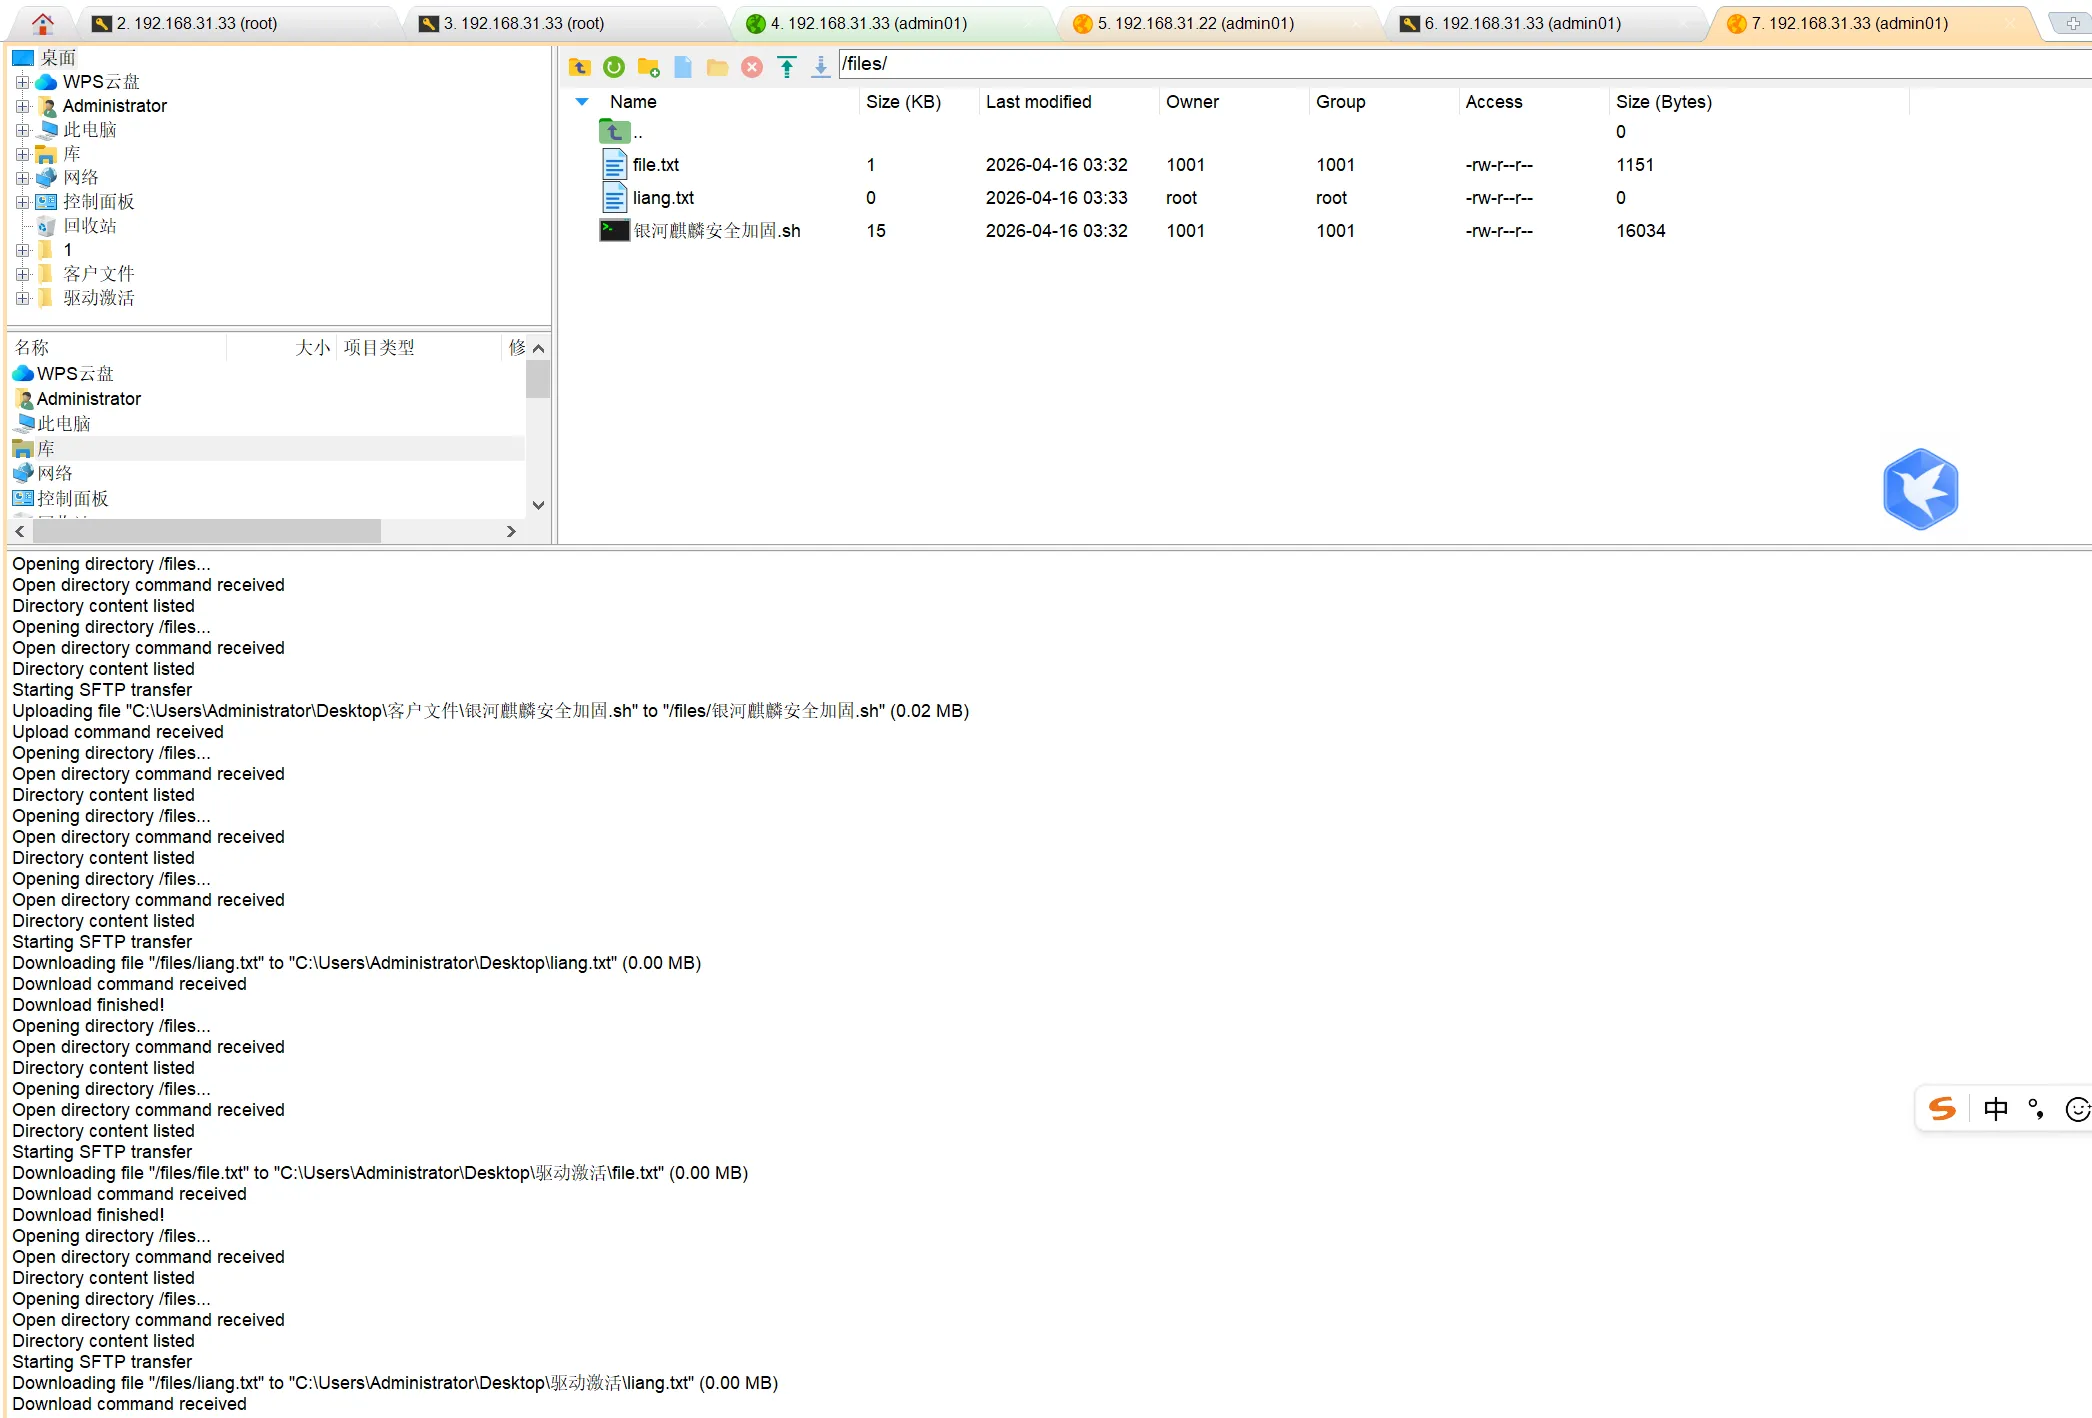Refresh the remote directory listing
This screenshot has width=2092, height=1418.
click(x=614, y=67)
